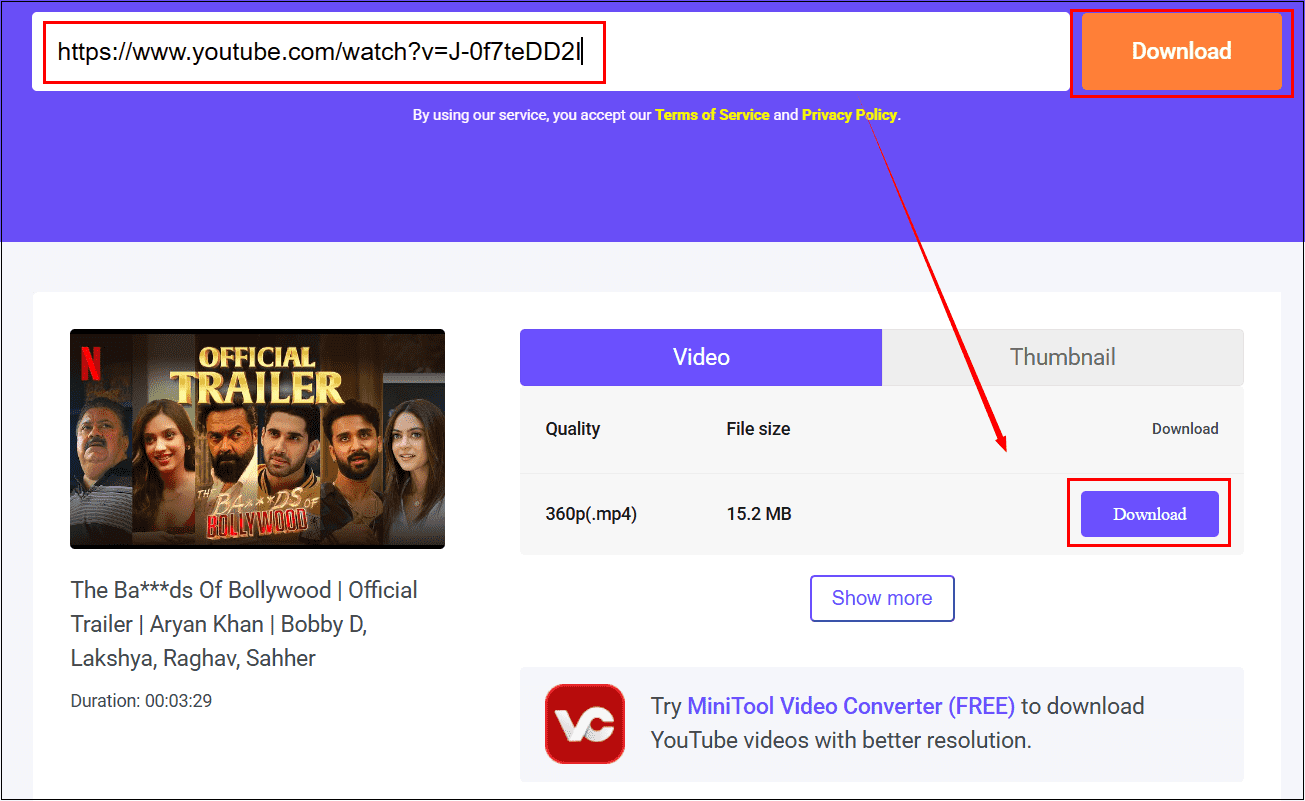Click the "Quality" column header
1305x801 pixels.
pyautogui.click(x=573, y=429)
